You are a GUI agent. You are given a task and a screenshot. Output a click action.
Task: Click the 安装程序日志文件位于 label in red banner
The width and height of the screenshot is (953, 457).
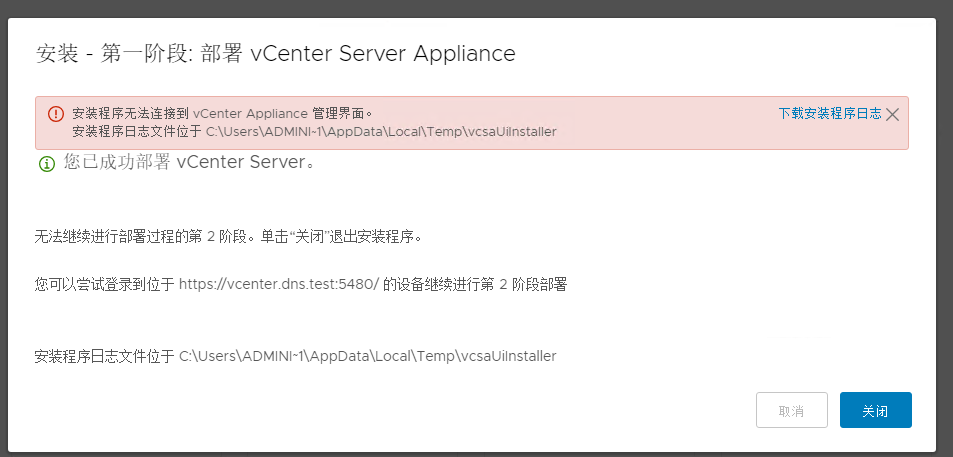137,131
